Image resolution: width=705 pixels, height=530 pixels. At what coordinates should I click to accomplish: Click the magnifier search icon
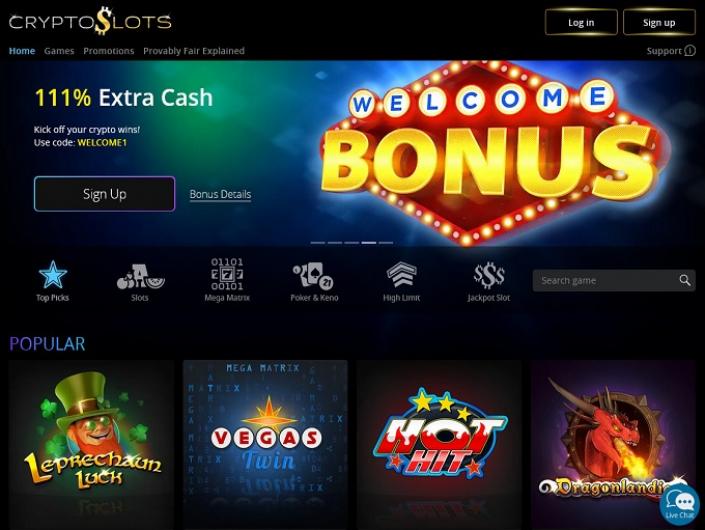(x=685, y=281)
